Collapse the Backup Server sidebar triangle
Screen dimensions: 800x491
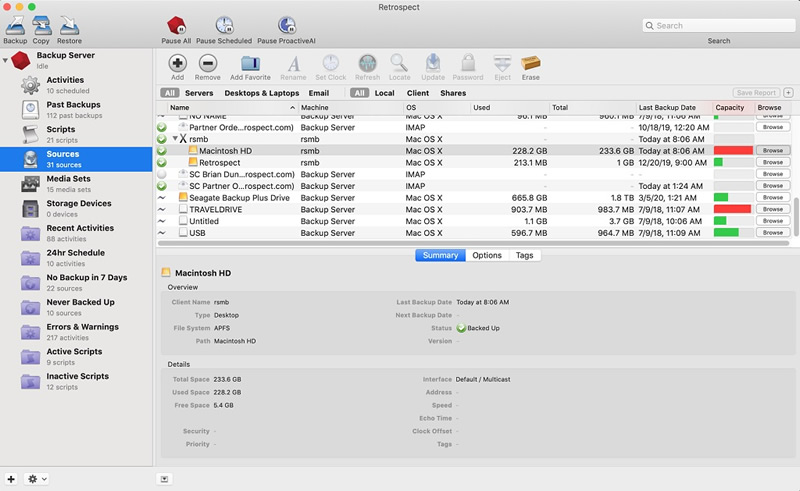pos(5,60)
